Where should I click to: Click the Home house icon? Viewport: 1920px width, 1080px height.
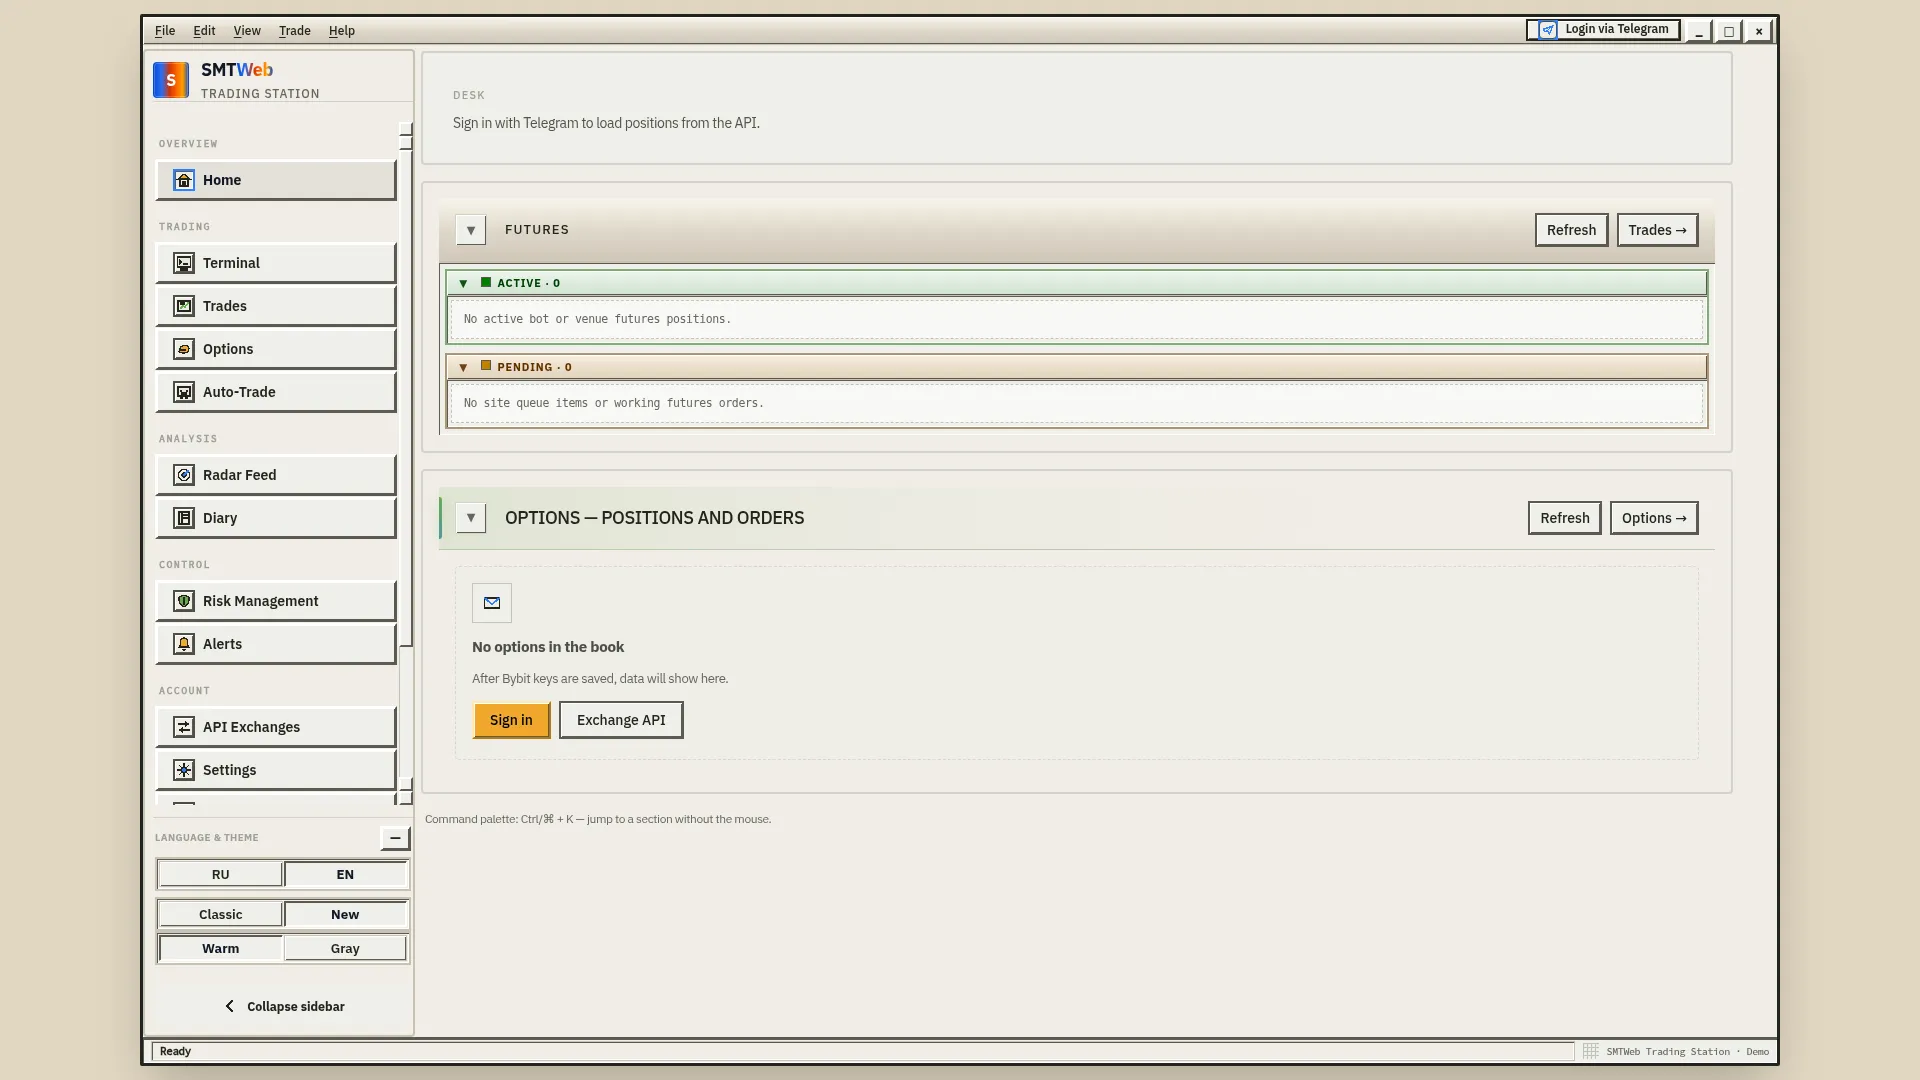click(184, 180)
